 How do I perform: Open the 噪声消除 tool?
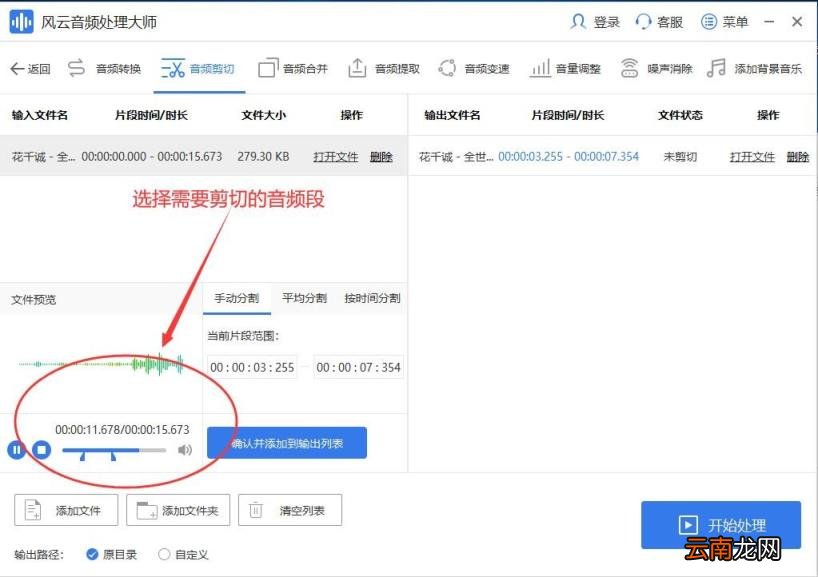click(656, 68)
